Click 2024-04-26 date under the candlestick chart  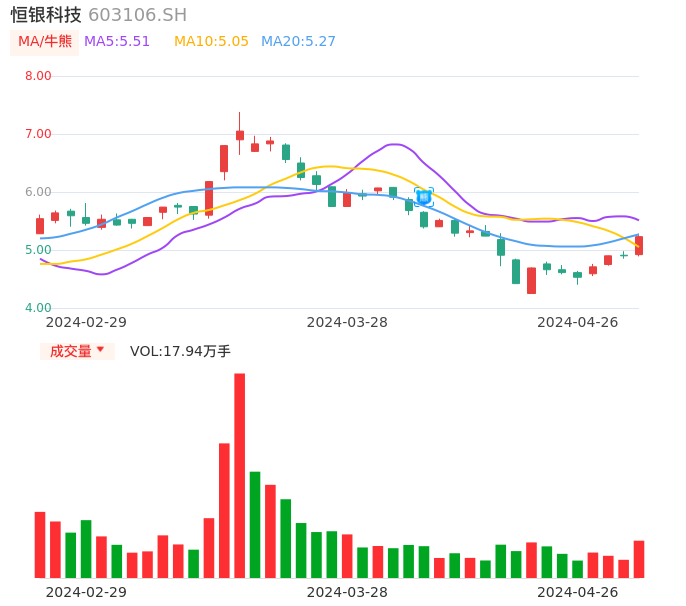[x=578, y=322]
